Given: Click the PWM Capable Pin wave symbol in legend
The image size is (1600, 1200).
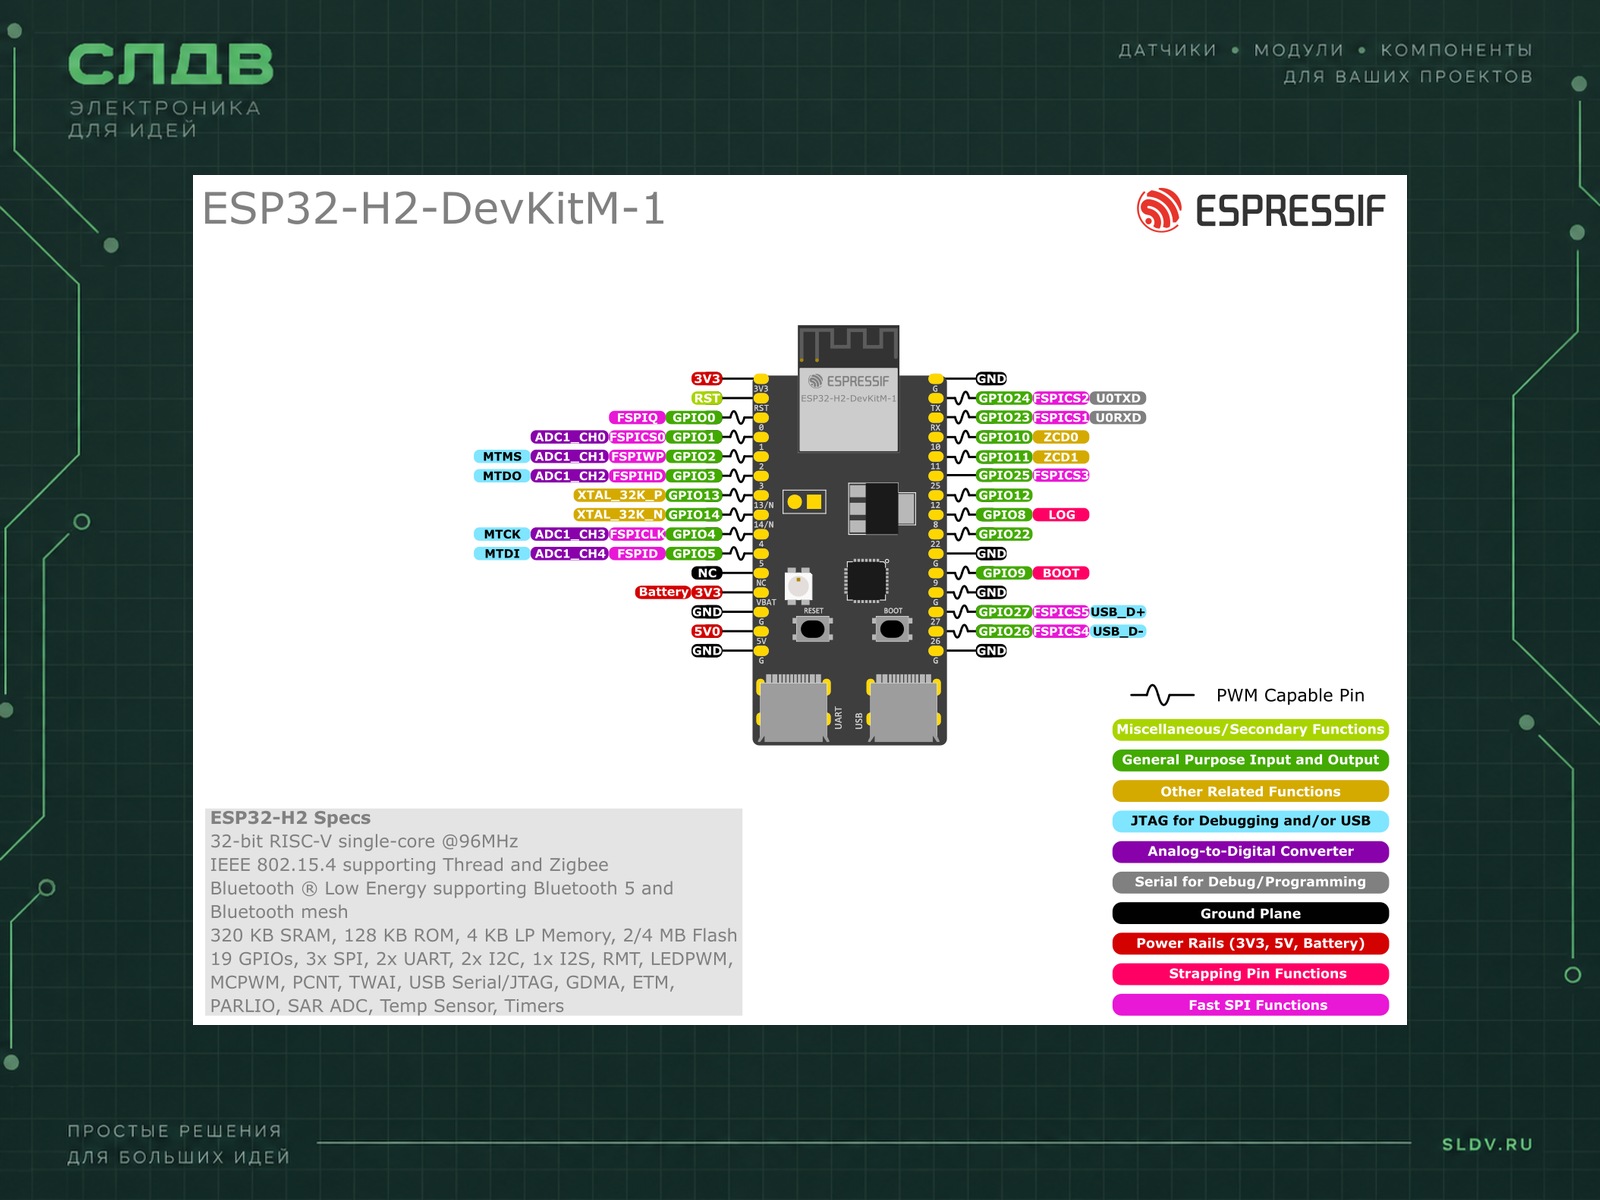Looking at the screenshot, I should (1162, 695).
